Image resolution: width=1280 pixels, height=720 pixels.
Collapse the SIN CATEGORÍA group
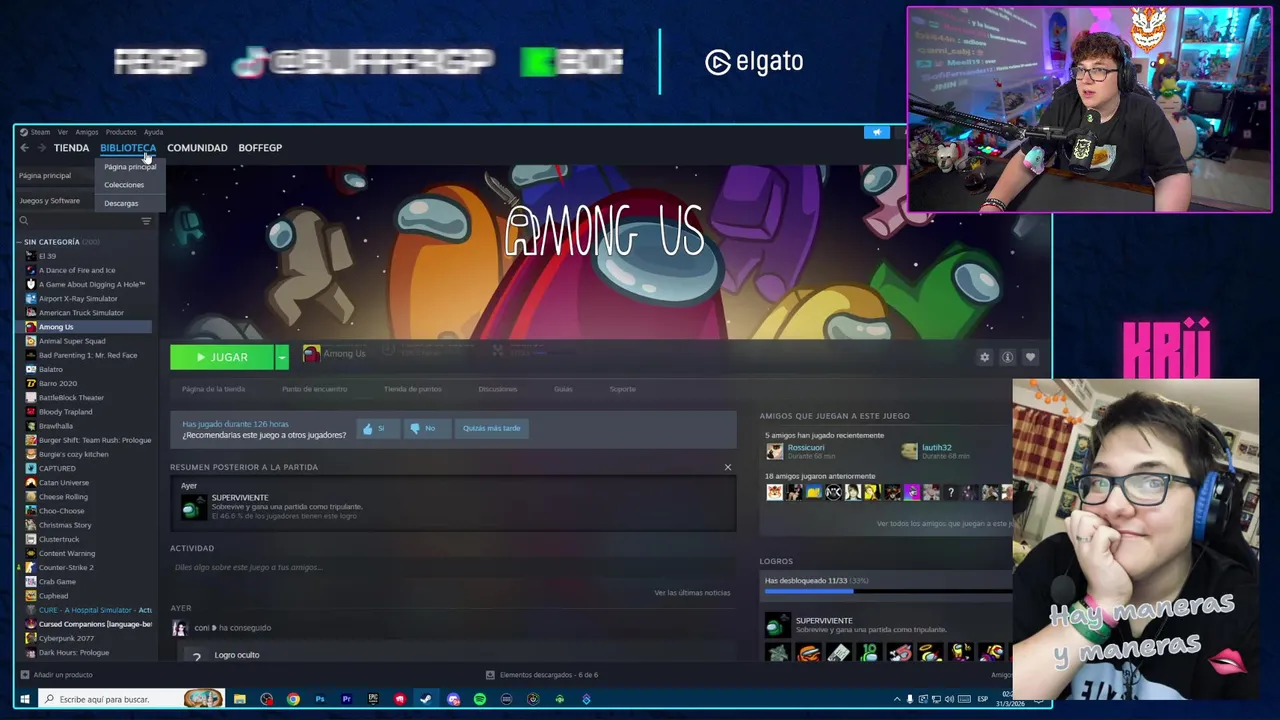pos(19,242)
